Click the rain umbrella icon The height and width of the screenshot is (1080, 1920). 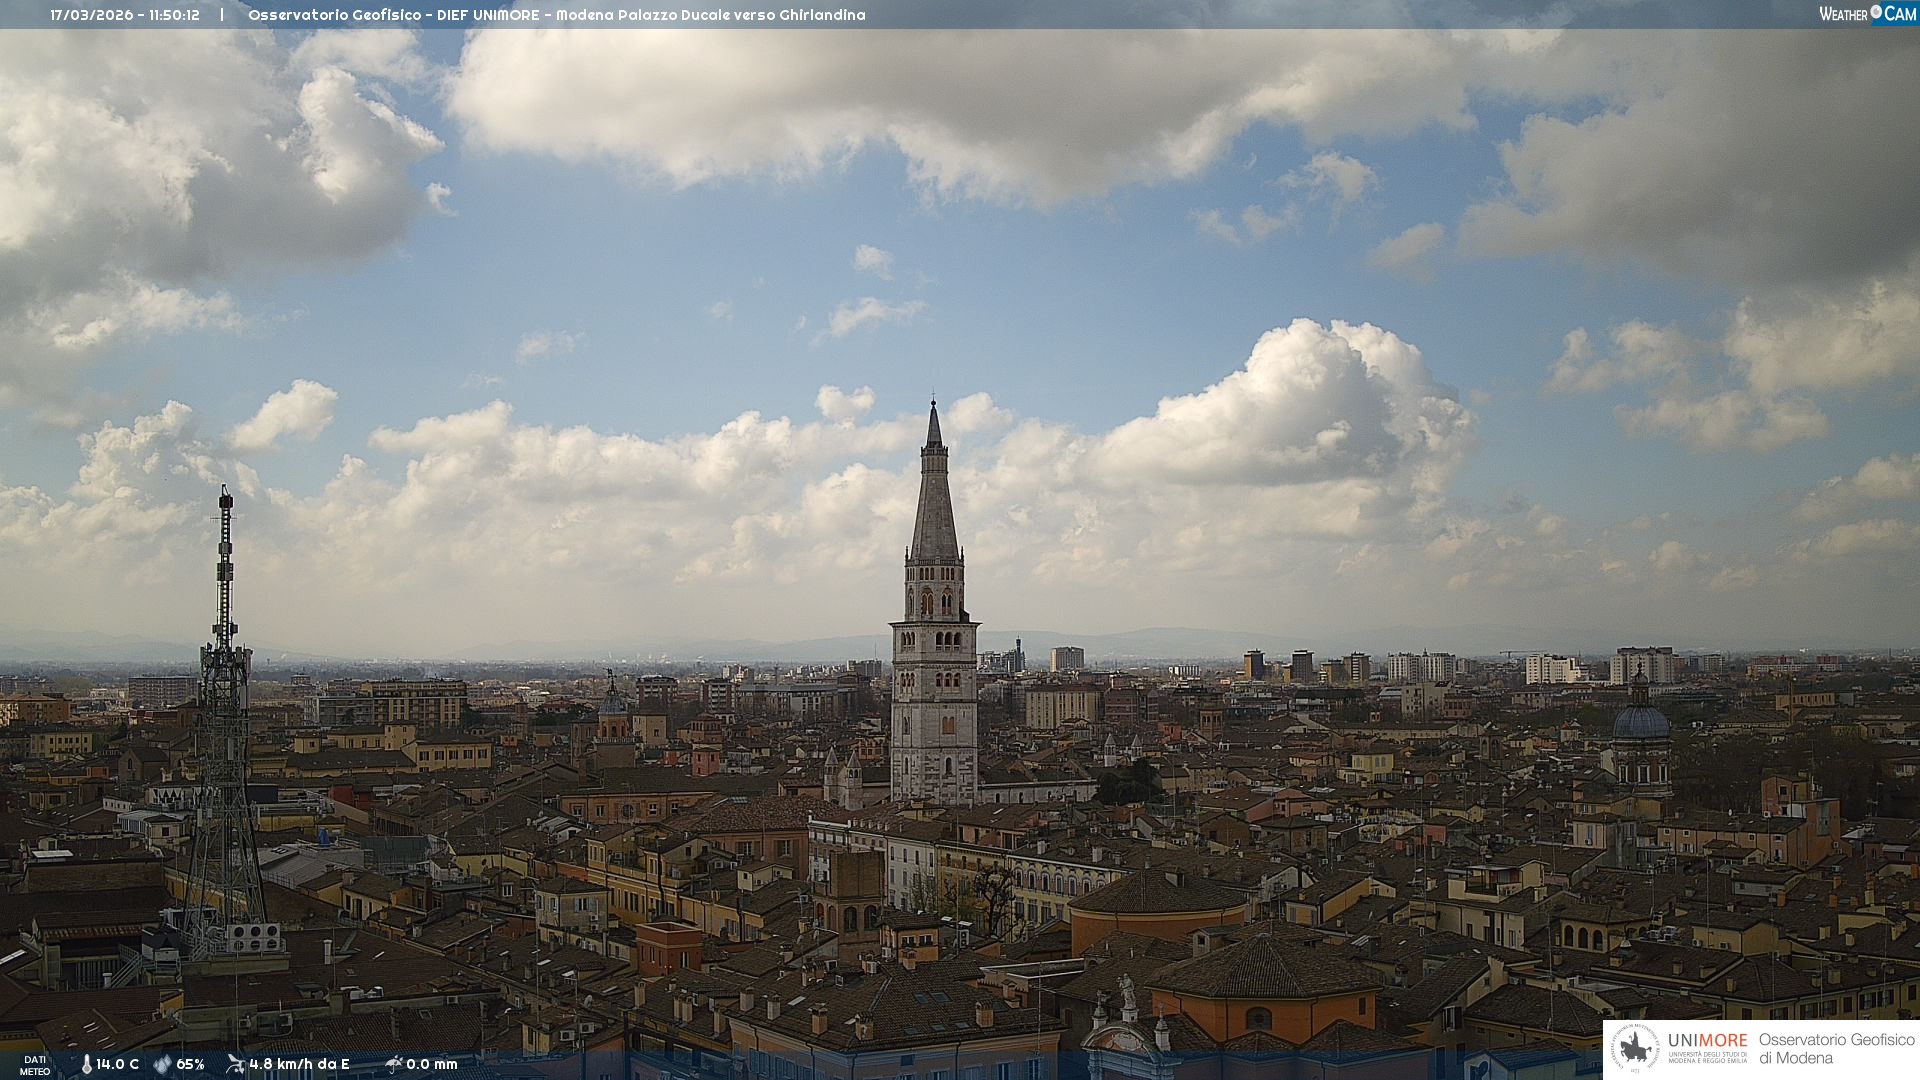pyautogui.click(x=393, y=1064)
